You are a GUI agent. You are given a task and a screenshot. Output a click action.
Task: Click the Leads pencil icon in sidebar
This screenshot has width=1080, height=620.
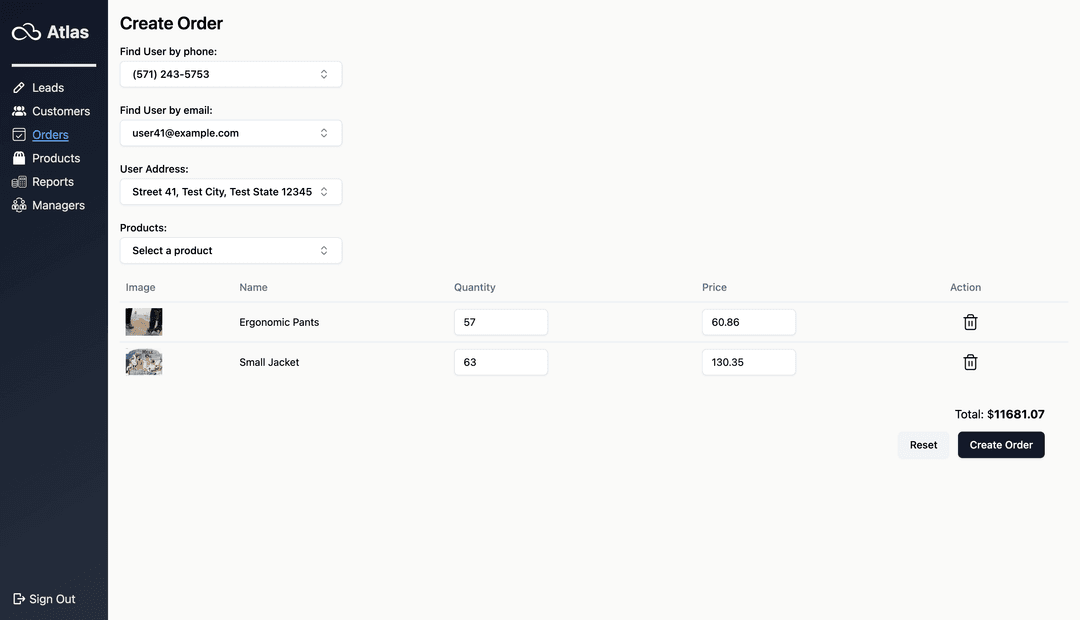pyautogui.click(x=19, y=88)
